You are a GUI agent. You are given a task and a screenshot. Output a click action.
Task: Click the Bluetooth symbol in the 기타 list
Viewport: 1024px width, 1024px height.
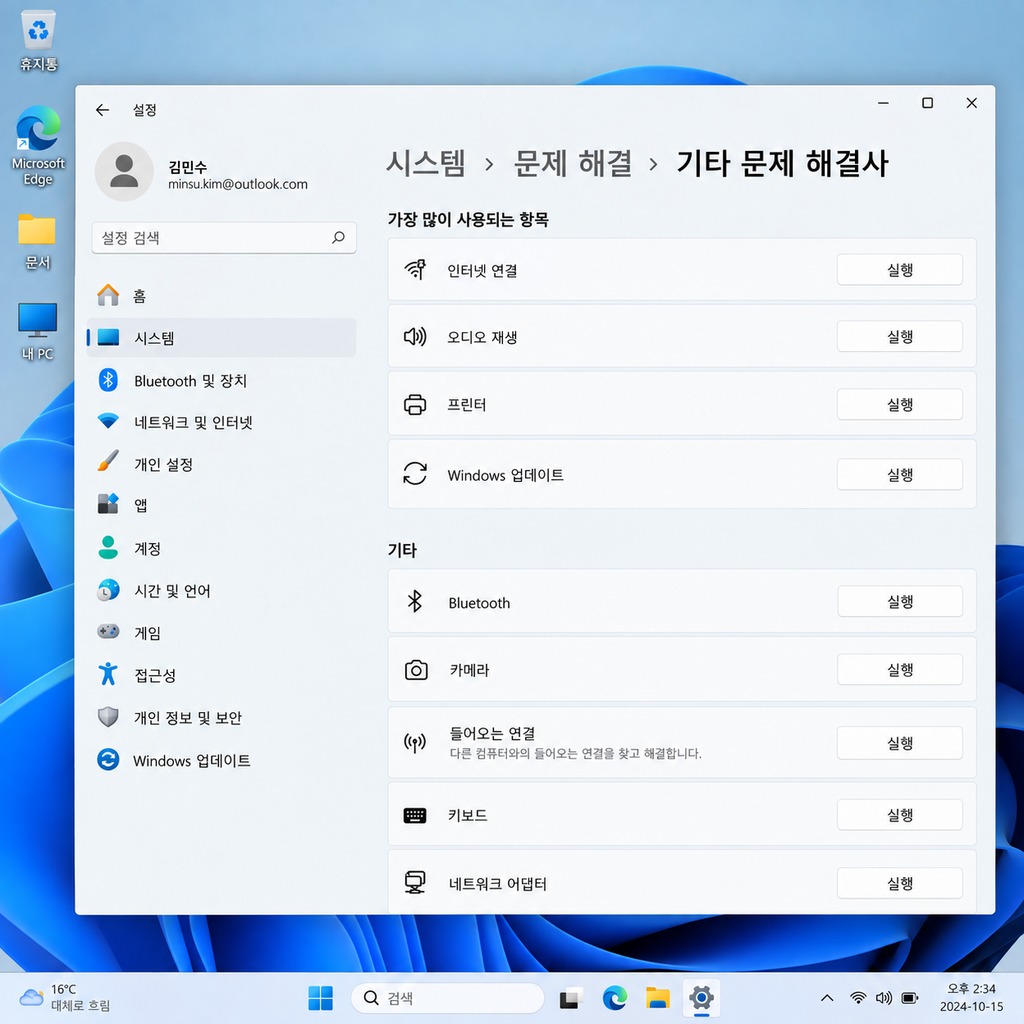point(415,601)
